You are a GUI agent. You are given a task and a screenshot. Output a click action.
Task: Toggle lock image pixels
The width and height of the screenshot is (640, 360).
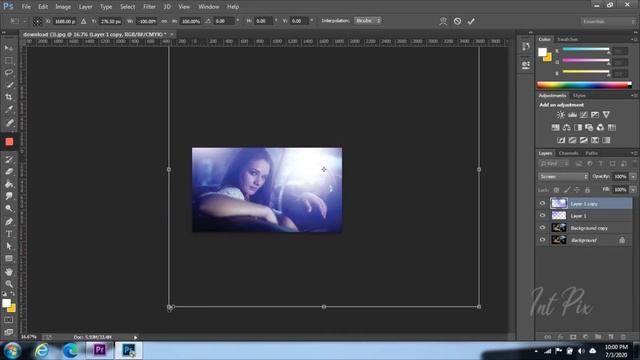[x=567, y=190]
